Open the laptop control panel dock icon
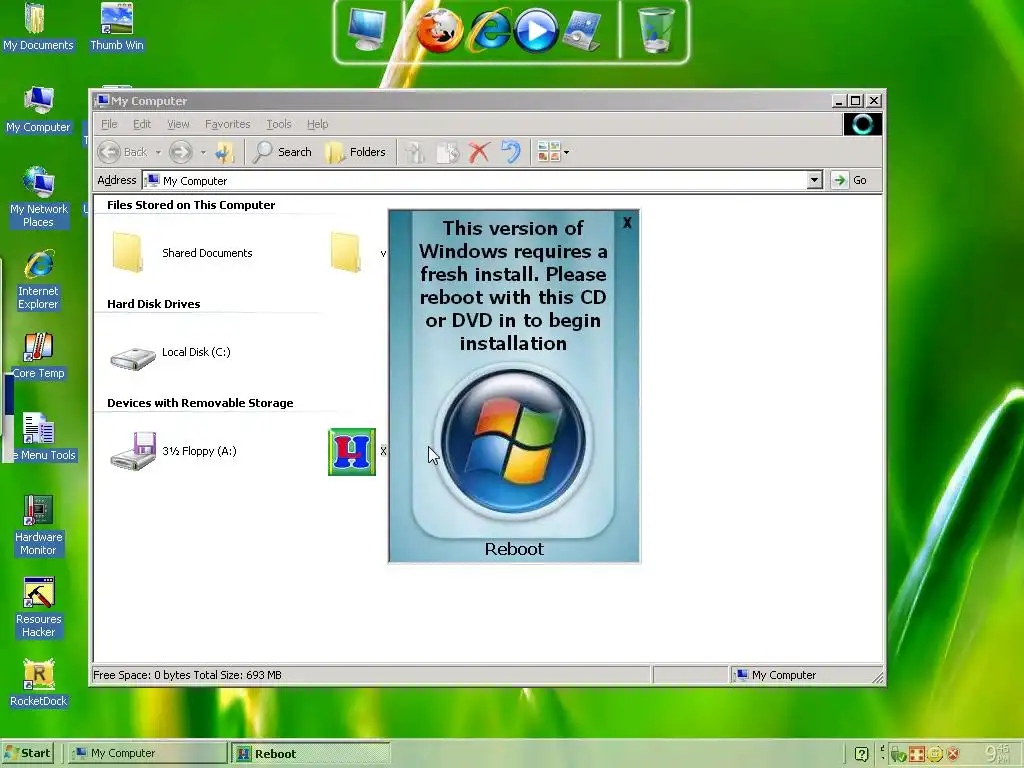Viewport: 1024px width, 768px height. tap(583, 31)
